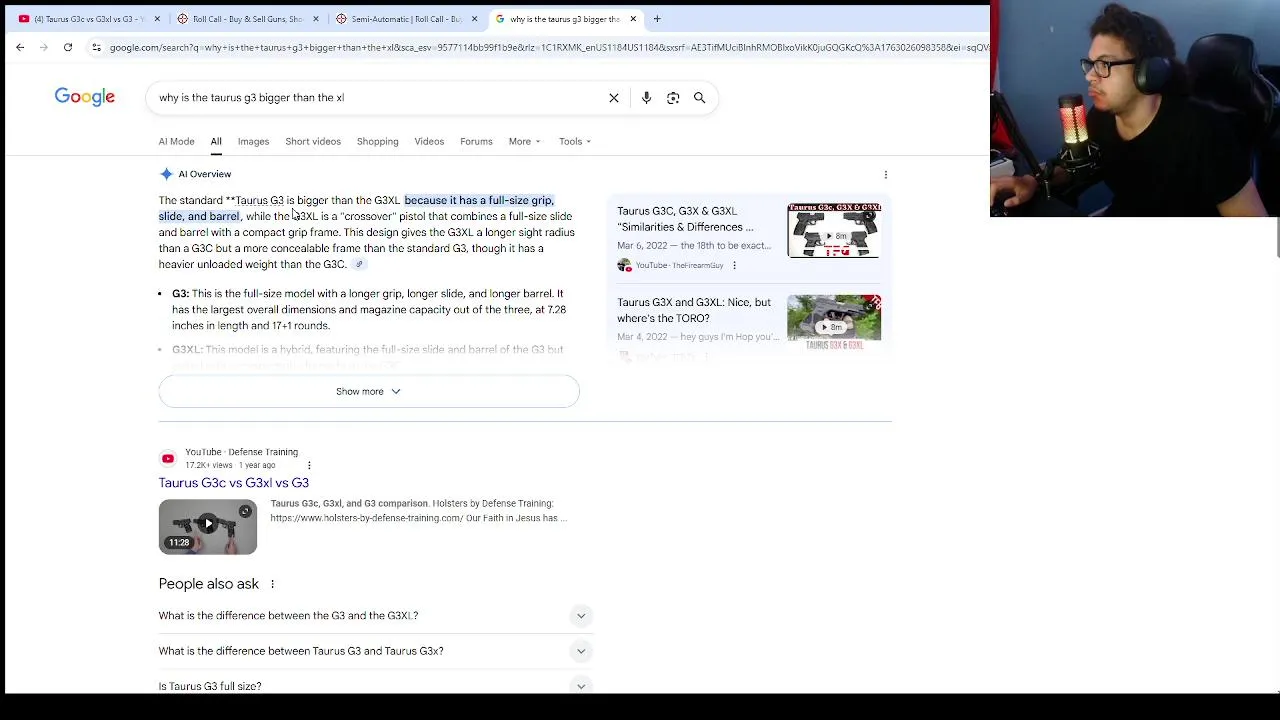1280x720 pixels.
Task: Select the Forums search filter
Action: 476,141
